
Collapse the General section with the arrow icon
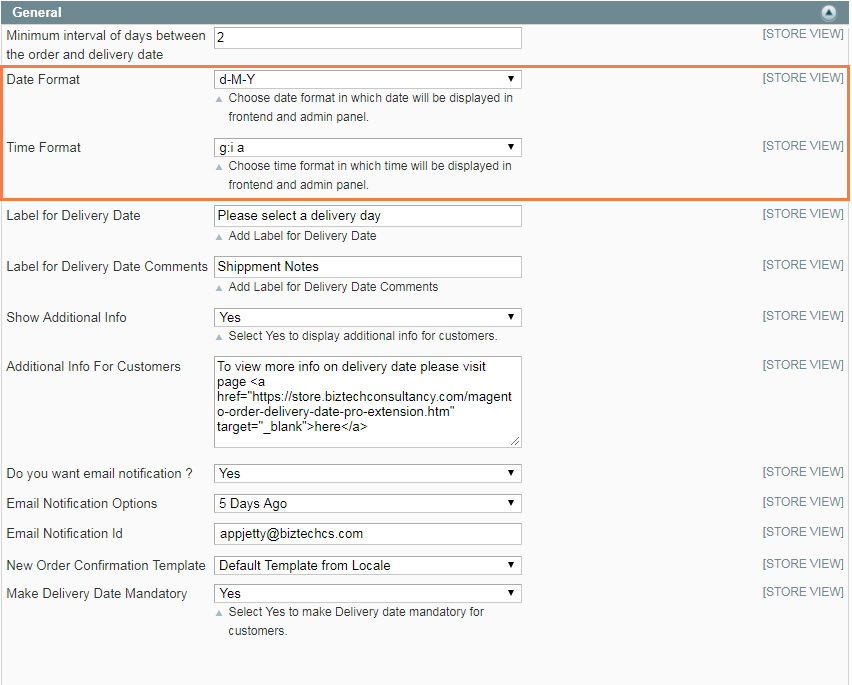coord(829,12)
